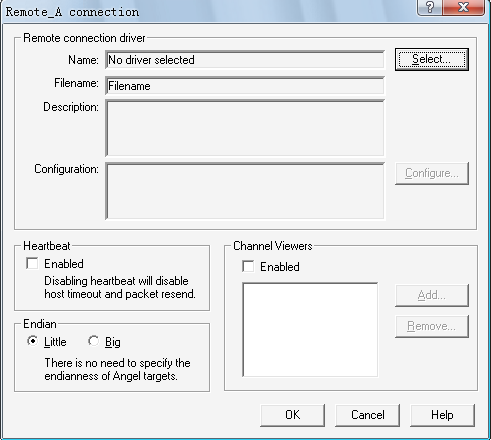
Task: Click the Add... channel viewer button
Action: point(432,295)
